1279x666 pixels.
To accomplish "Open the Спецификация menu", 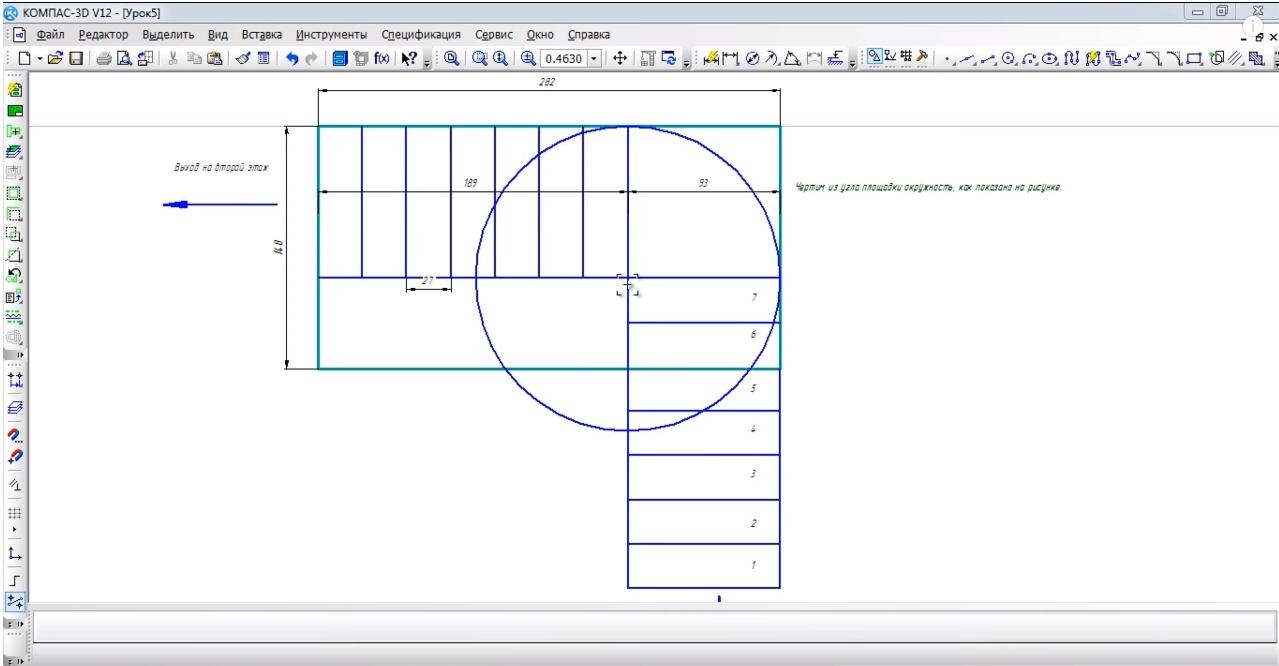I will coord(419,35).
